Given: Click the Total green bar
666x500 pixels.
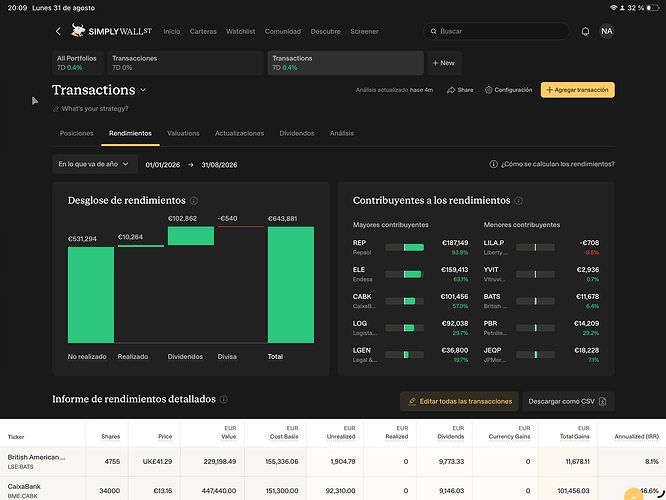Looking at the screenshot, I should click(x=291, y=285).
